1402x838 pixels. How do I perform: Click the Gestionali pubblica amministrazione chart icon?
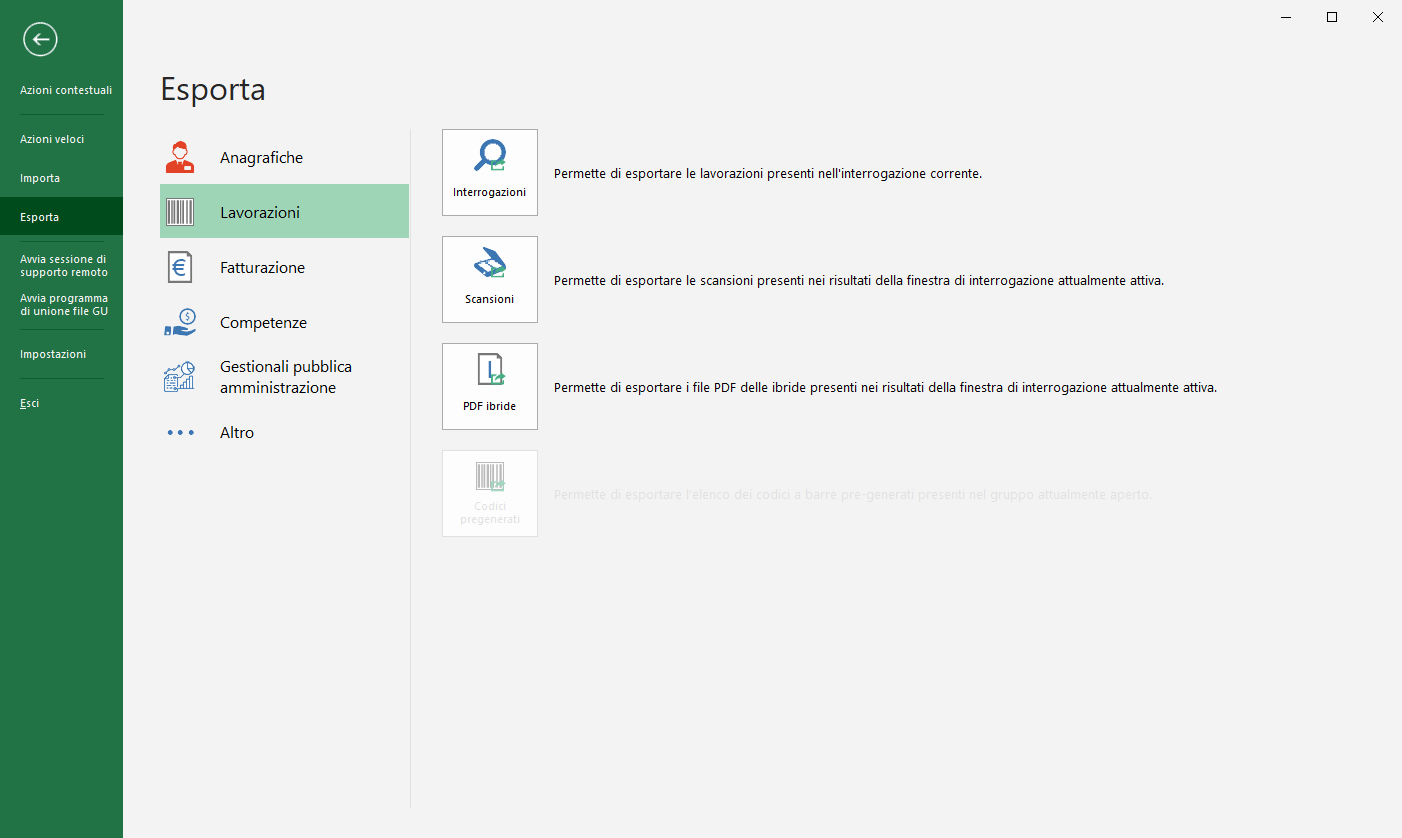(180, 377)
